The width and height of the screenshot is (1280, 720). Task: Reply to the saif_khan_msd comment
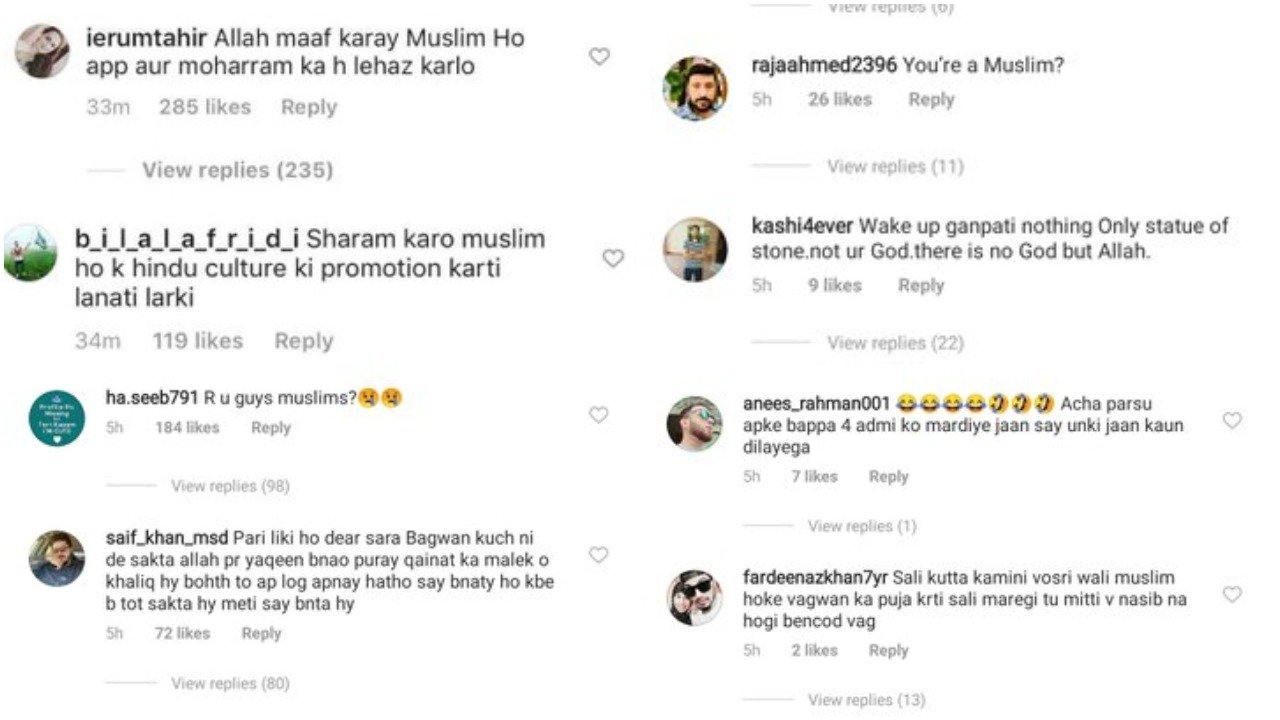tap(261, 633)
